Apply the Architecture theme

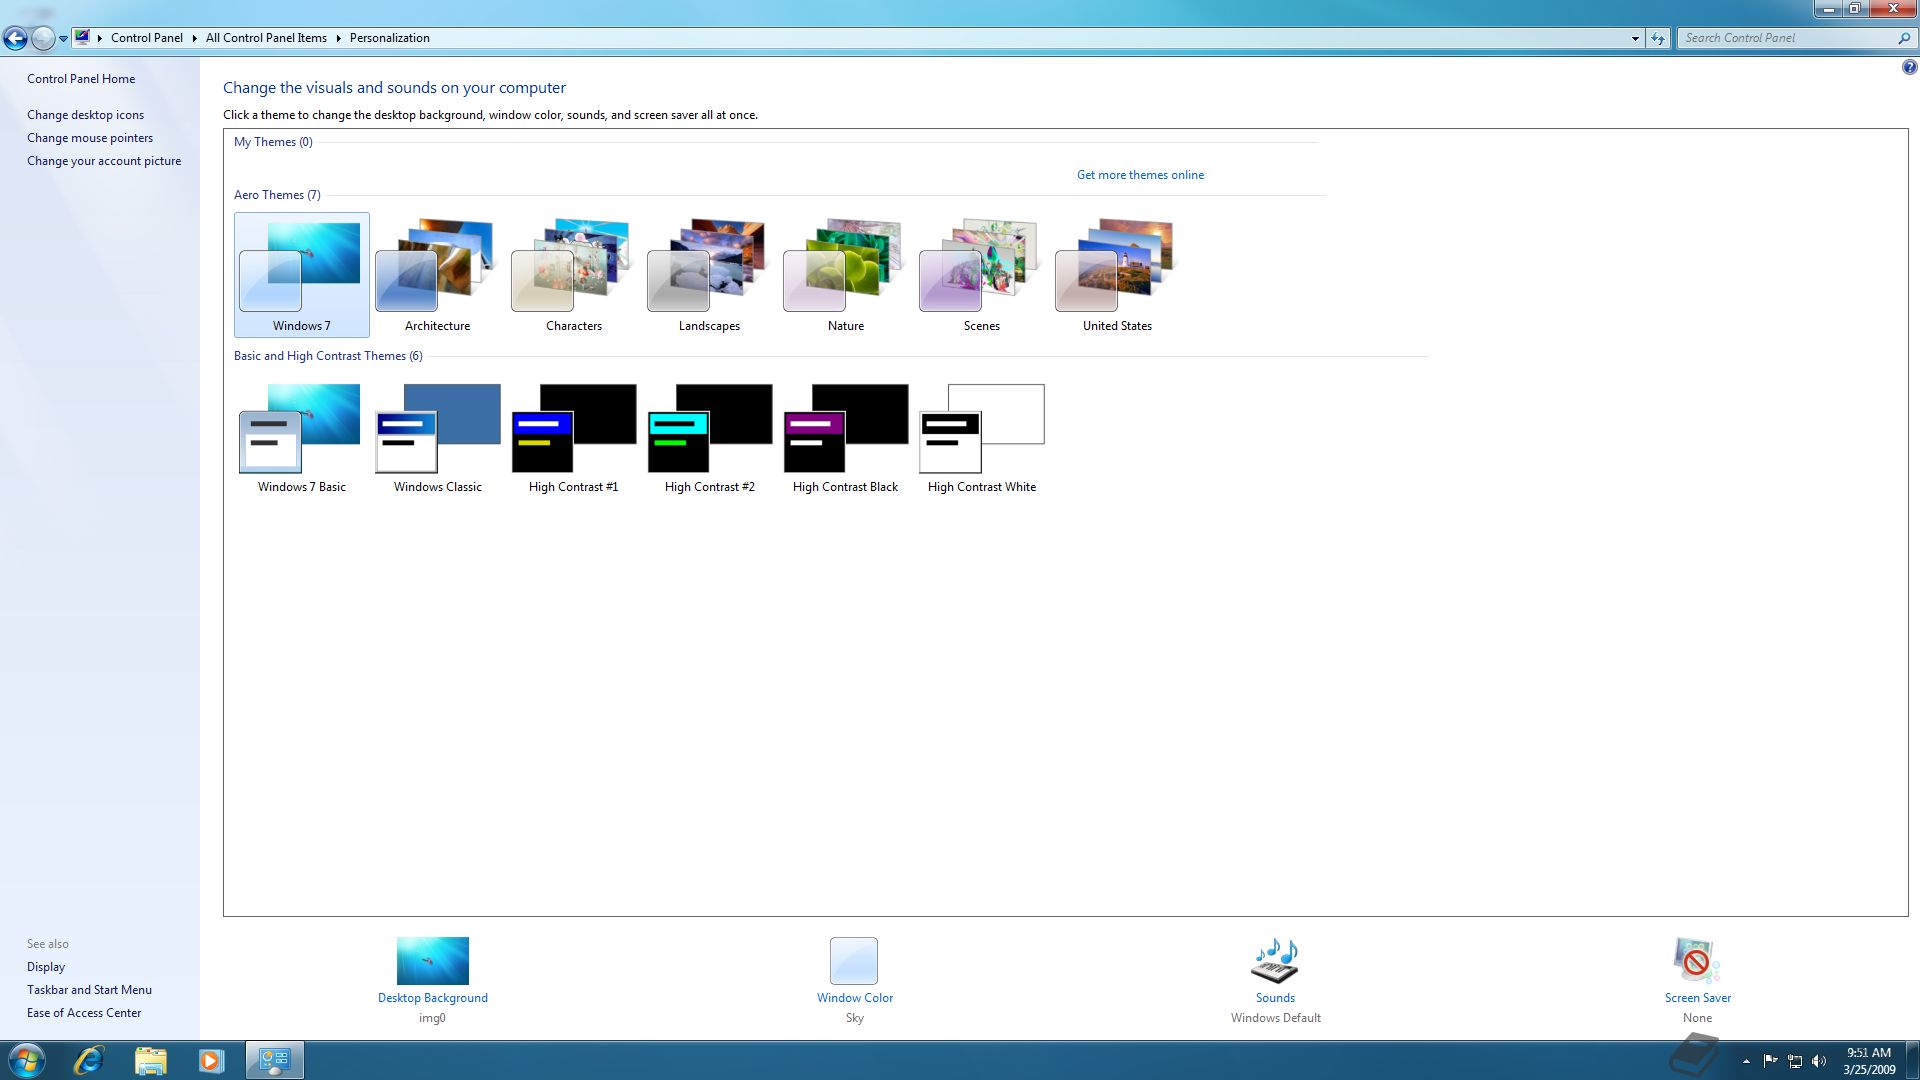[x=437, y=274]
